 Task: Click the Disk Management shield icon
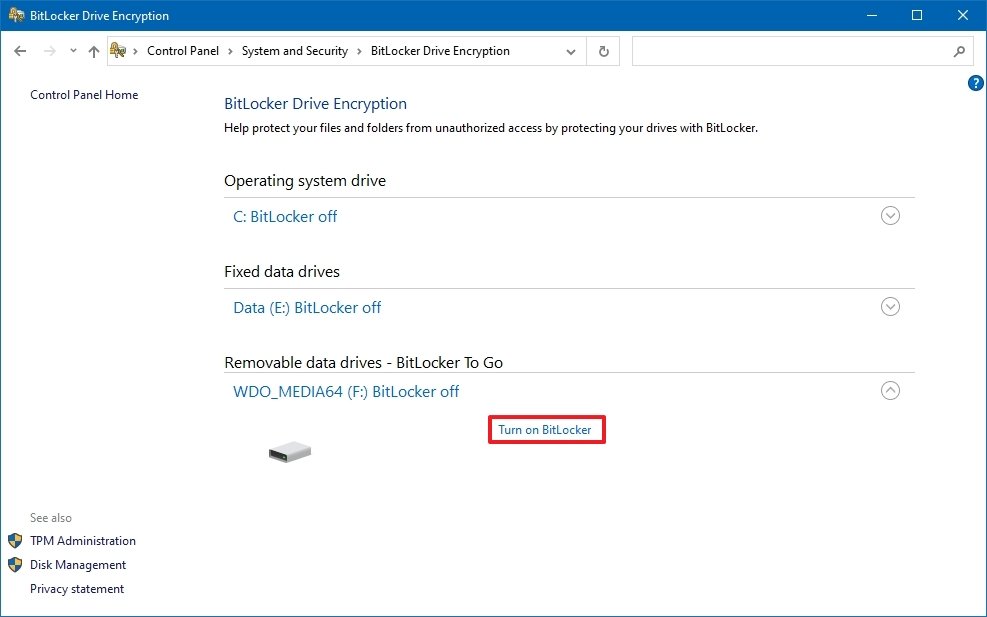15,565
